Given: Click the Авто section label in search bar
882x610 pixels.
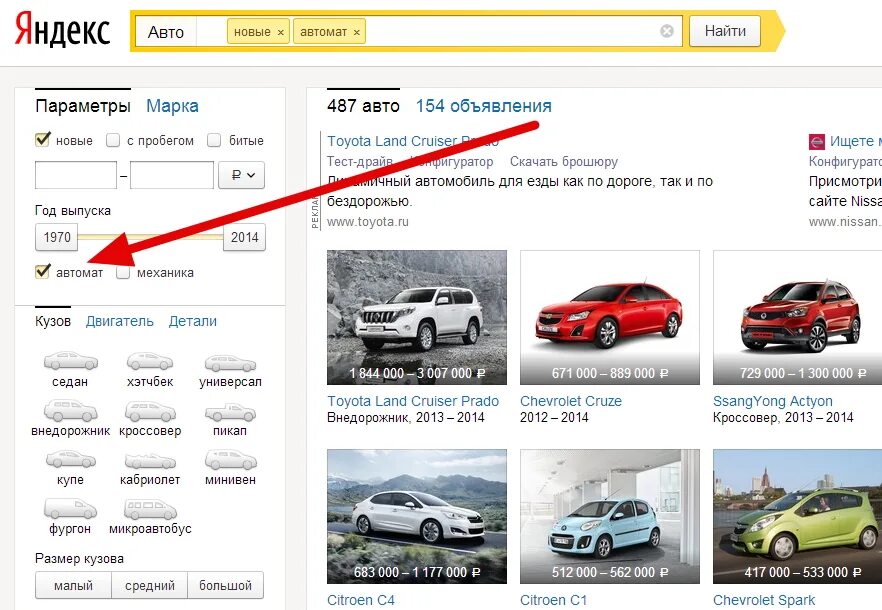Looking at the screenshot, I should (165, 32).
